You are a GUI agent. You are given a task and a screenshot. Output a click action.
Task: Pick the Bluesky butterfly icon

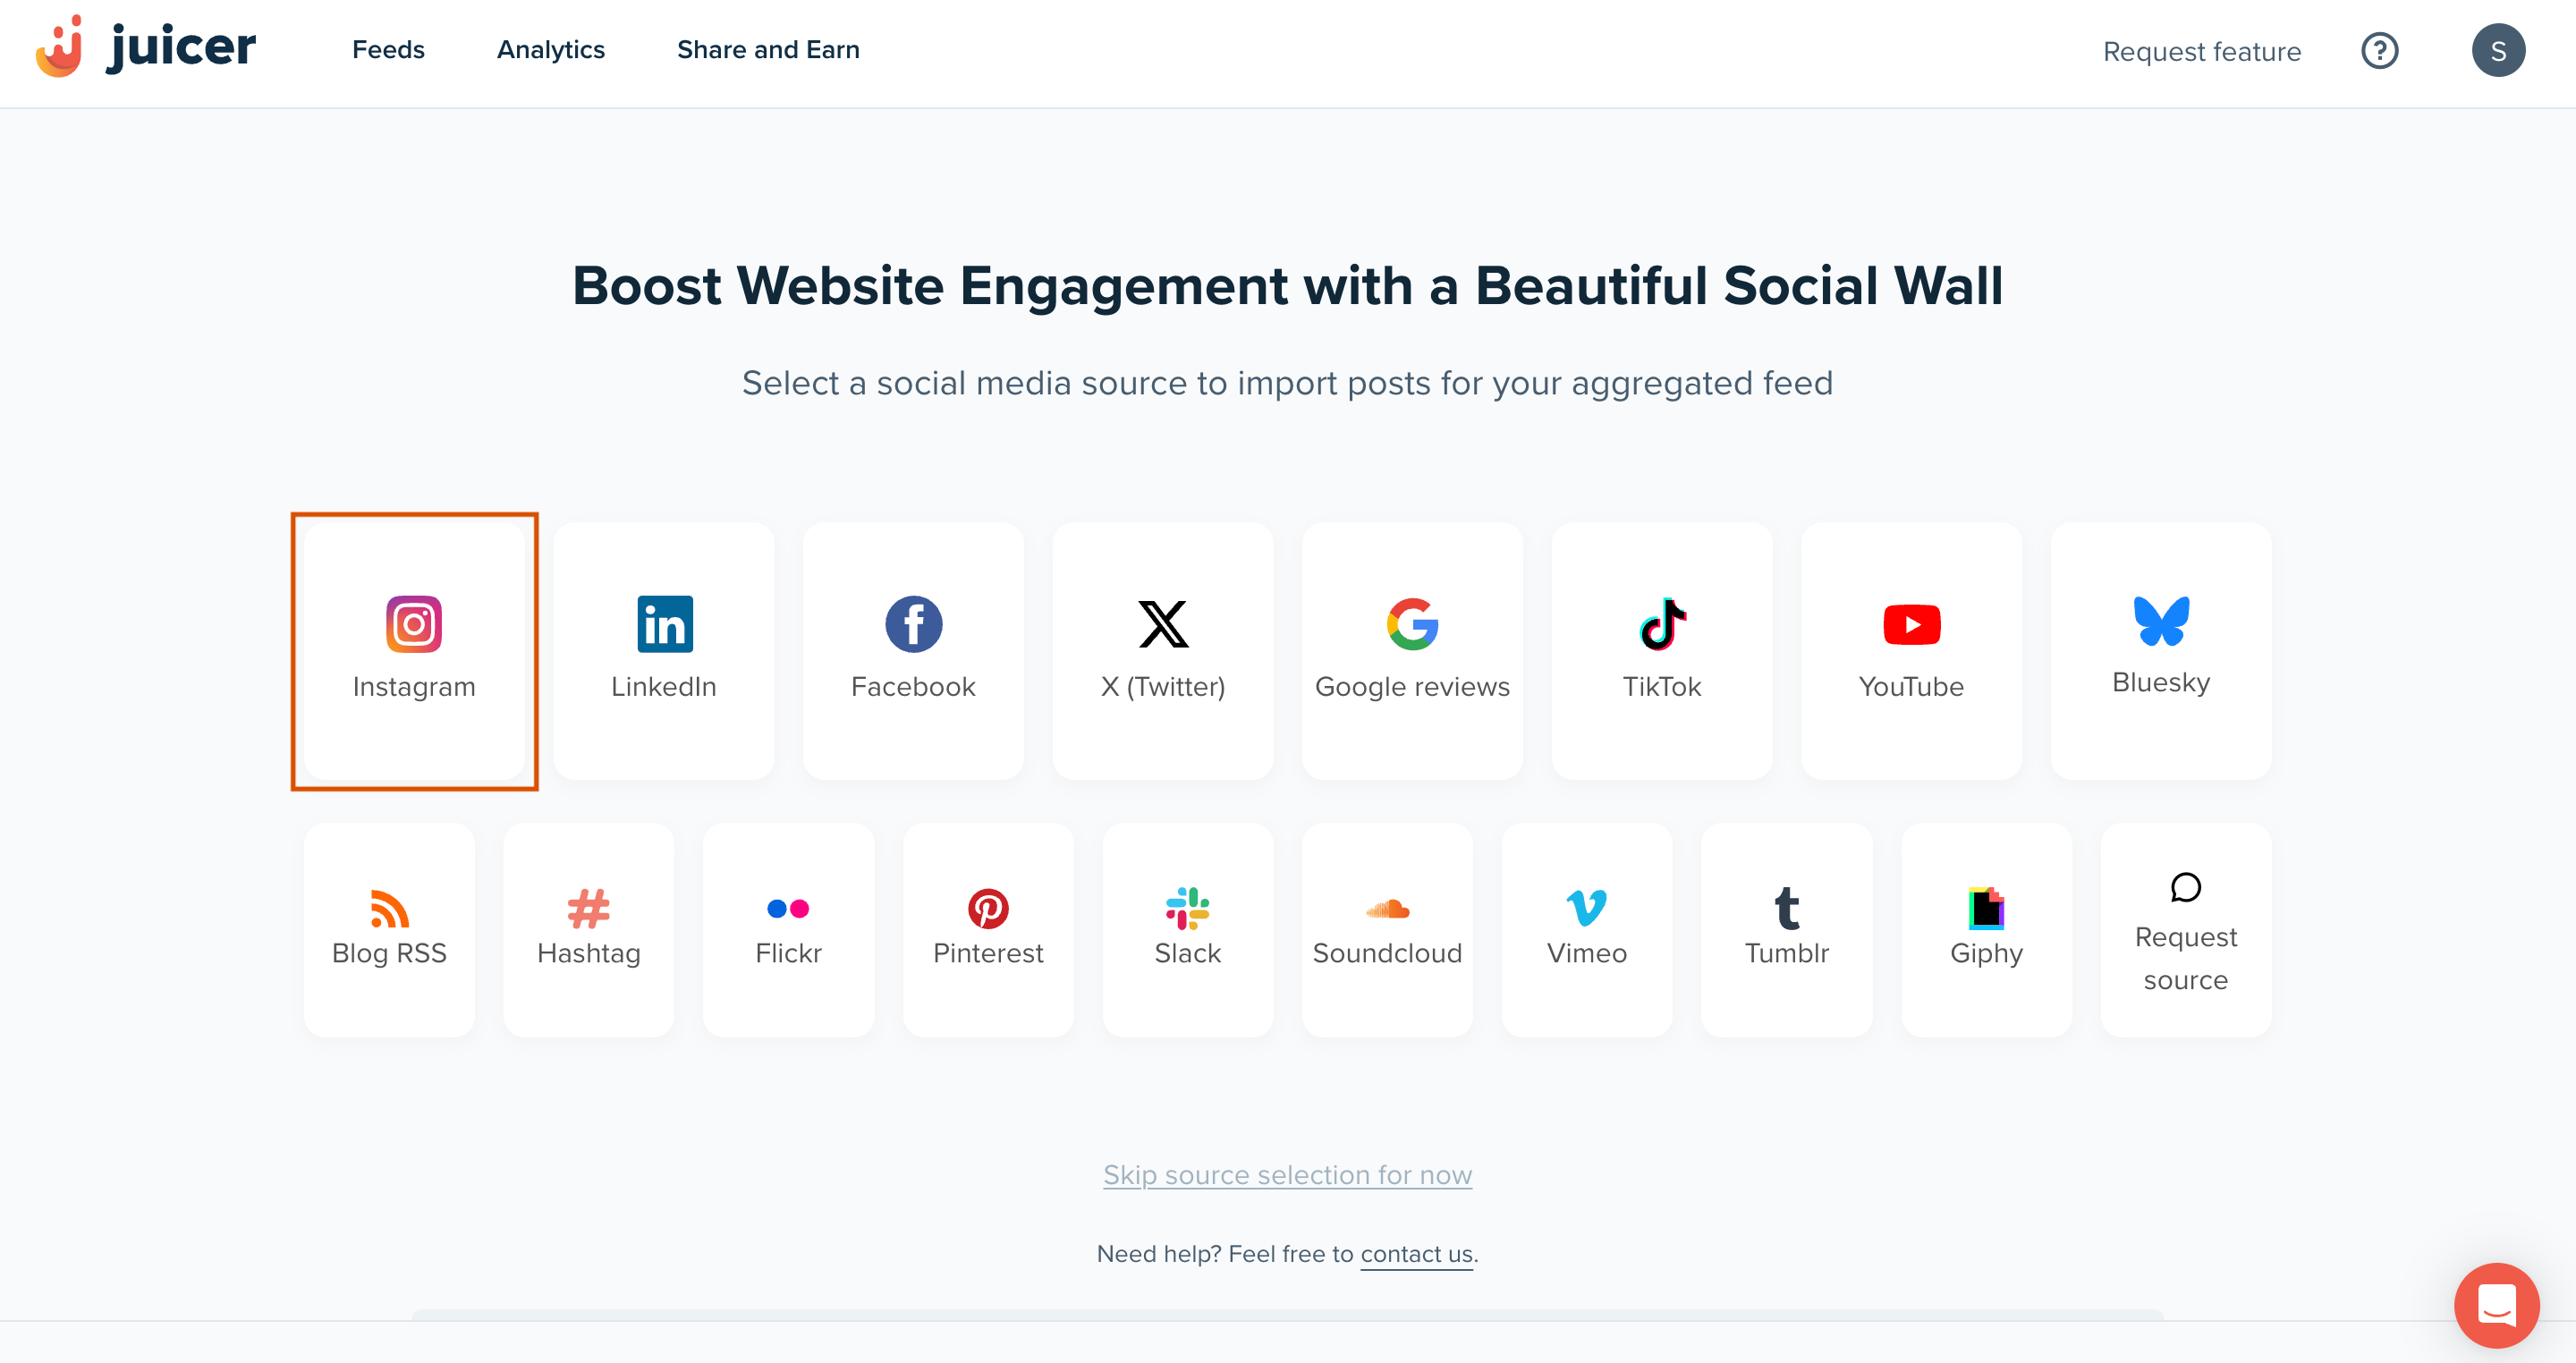2161,620
